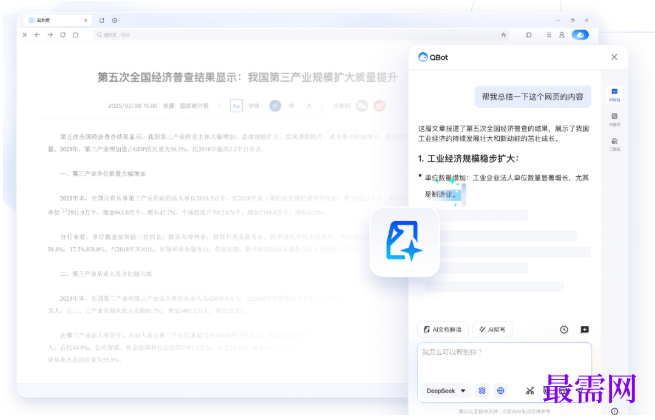This screenshot has width=655, height=420.
Task: Select small font size 小
Action: point(275,106)
